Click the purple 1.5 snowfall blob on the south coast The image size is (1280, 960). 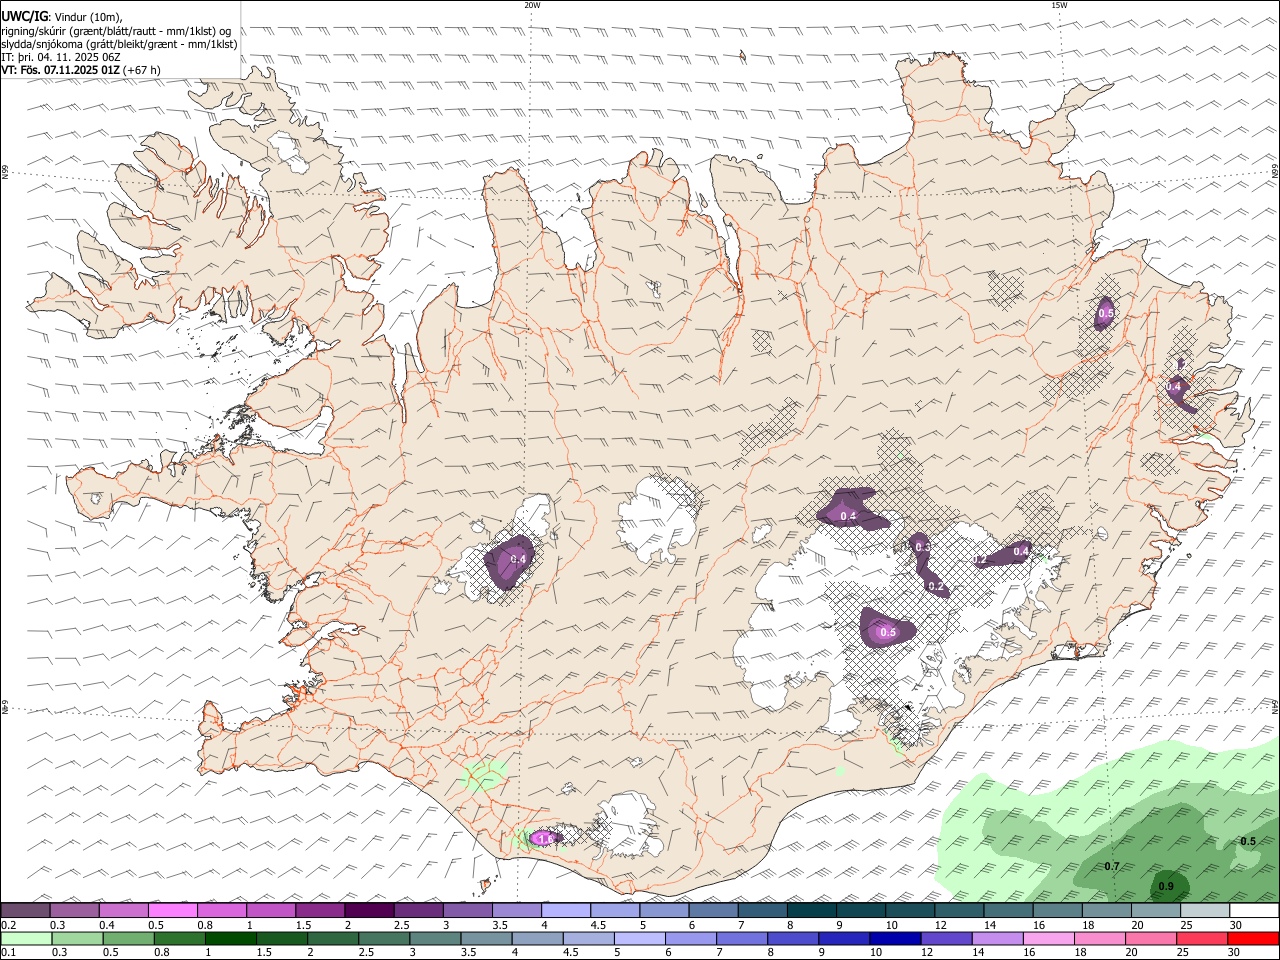coord(545,838)
